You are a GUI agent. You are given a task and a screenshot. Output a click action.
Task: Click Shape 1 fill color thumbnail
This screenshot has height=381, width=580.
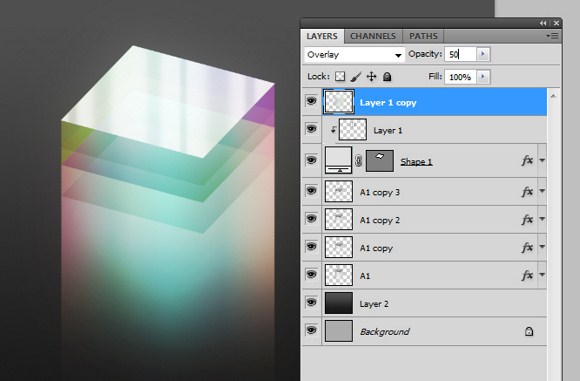(x=338, y=160)
